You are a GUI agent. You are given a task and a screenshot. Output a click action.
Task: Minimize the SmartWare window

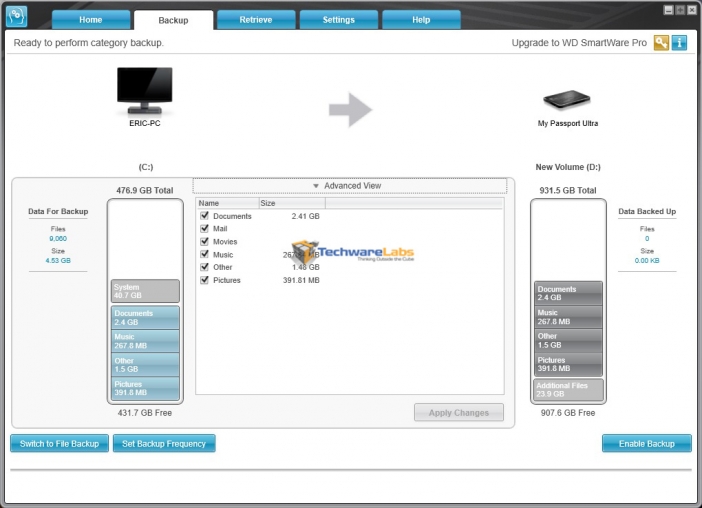tap(668, 10)
